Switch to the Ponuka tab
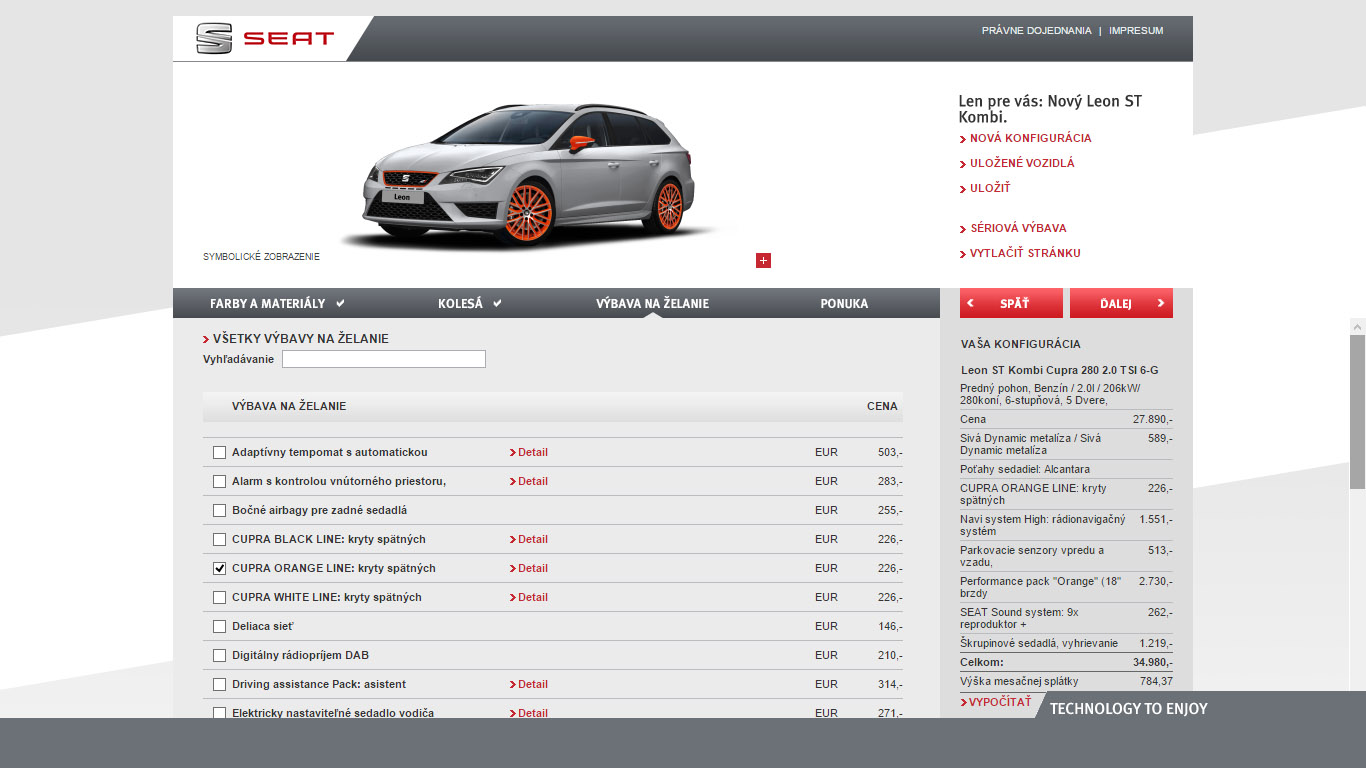This screenshot has height=768, width=1366. click(844, 304)
